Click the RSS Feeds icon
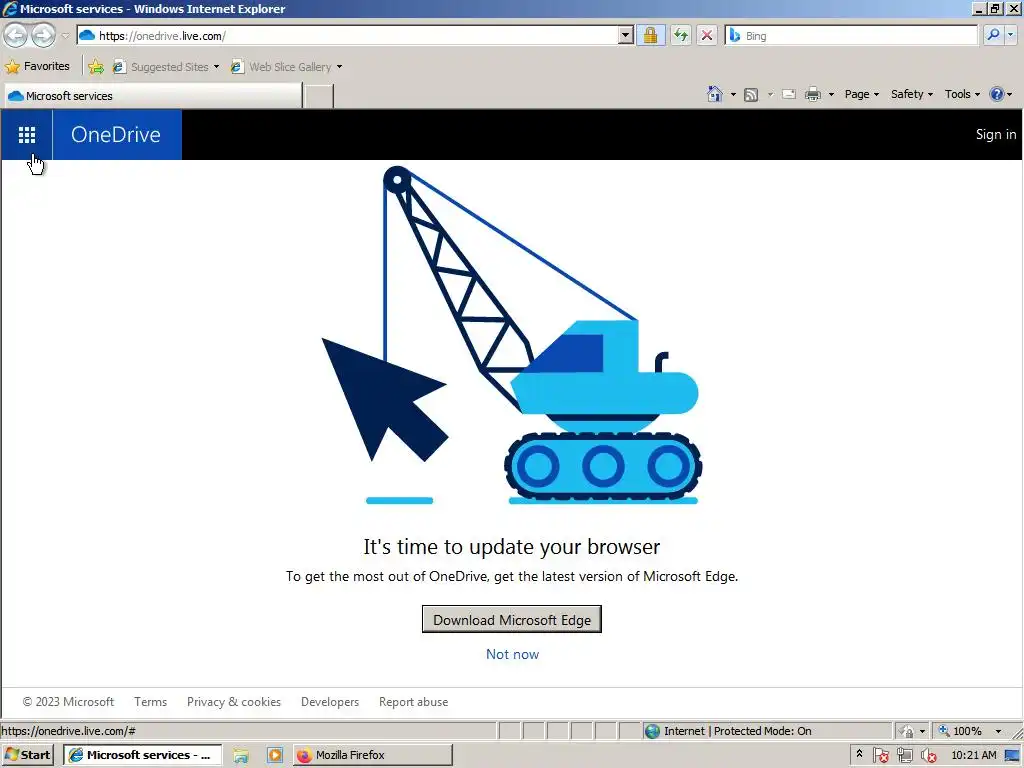Screen dimensions: 1024x768 pyautogui.click(x=751, y=95)
